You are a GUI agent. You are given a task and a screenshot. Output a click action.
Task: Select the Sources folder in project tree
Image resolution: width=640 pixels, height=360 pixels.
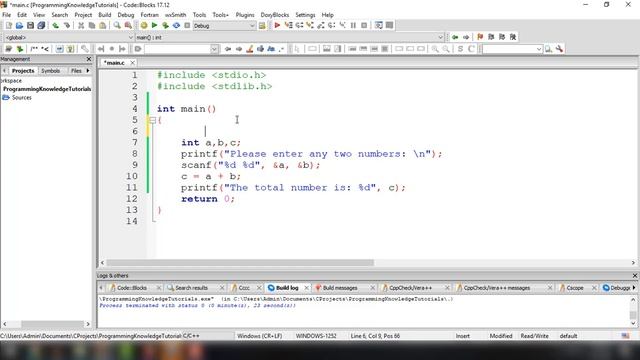point(22,98)
